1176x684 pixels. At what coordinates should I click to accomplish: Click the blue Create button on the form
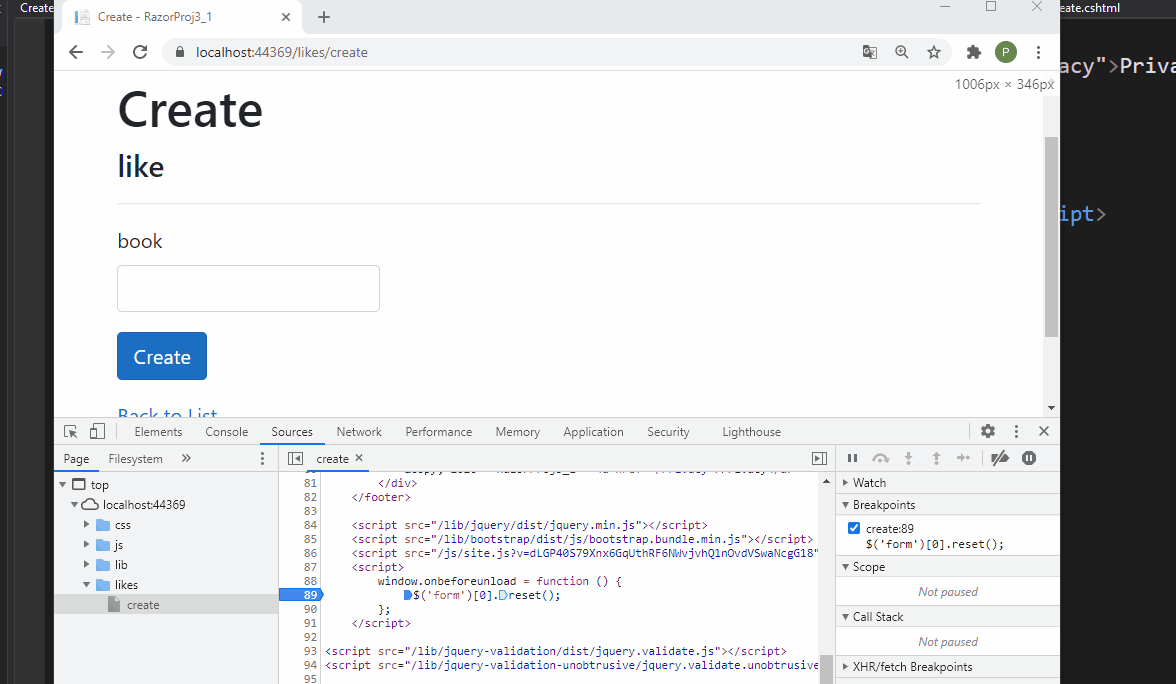[x=161, y=356]
